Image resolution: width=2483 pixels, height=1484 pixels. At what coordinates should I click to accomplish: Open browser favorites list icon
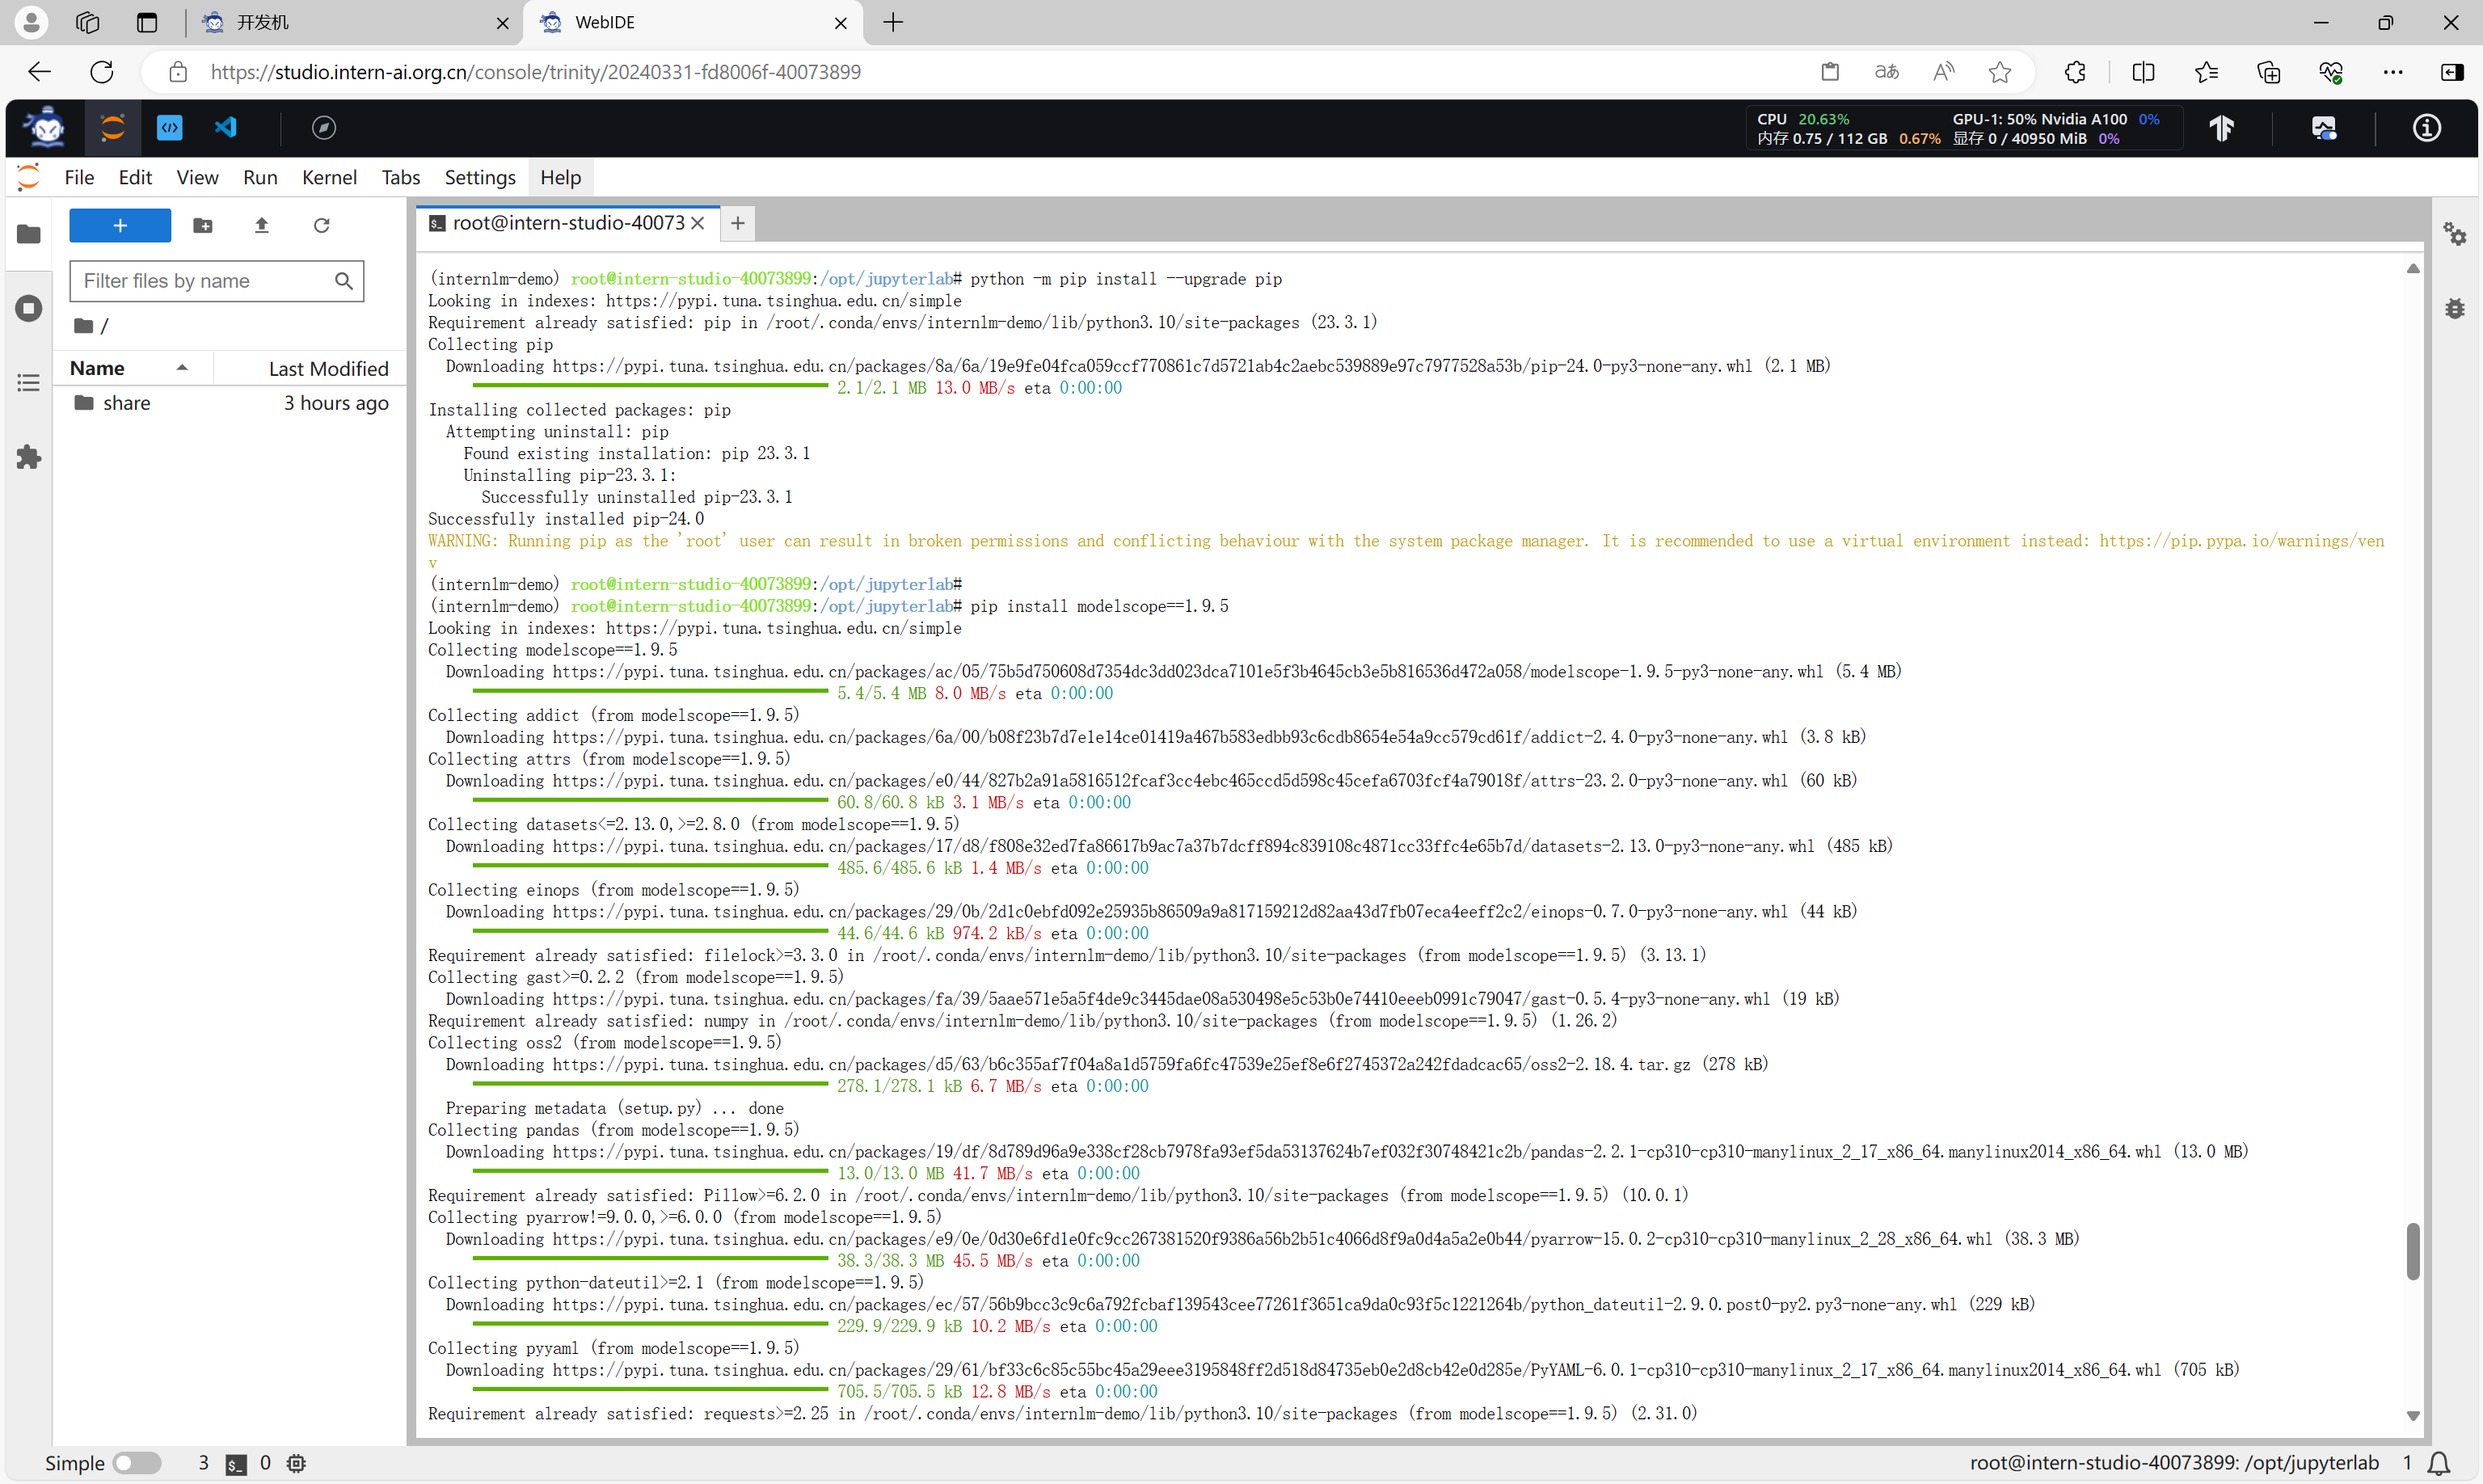pyautogui.click(x=2206, y=72)
